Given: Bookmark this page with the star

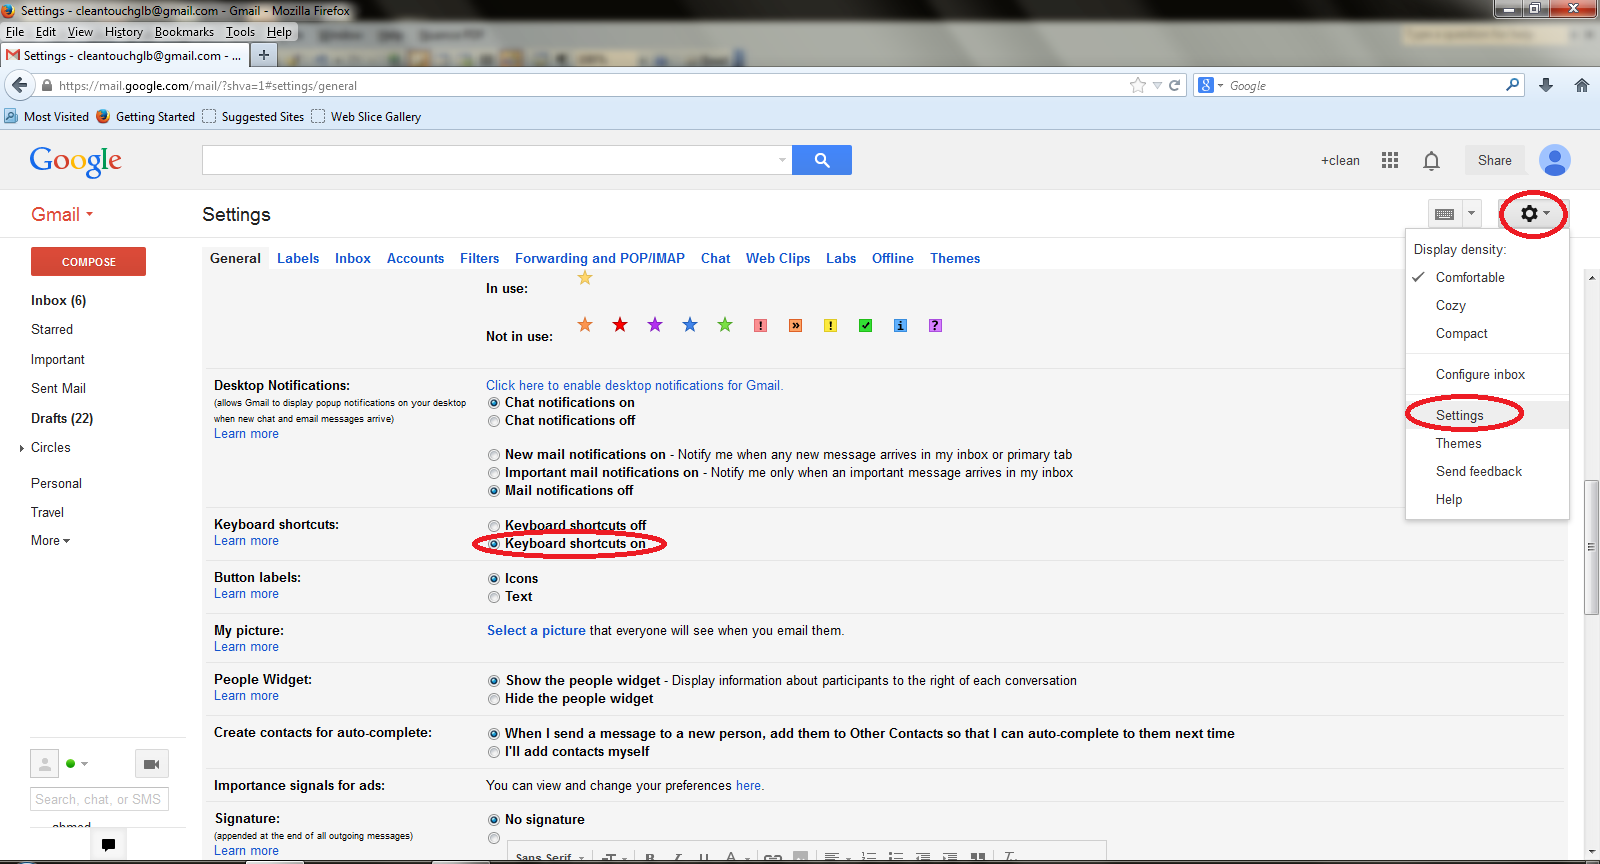Looking at the screenshot, I should click(1137, 85).
